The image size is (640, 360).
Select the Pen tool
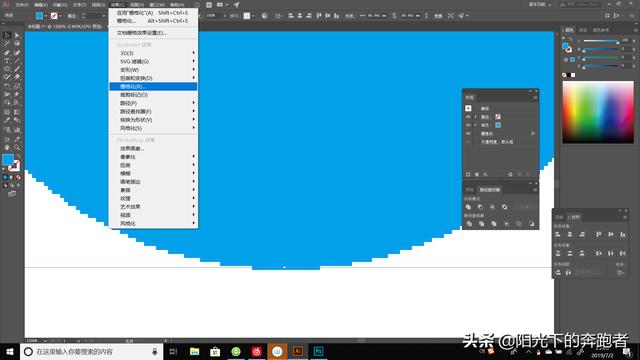click(7, 52)
